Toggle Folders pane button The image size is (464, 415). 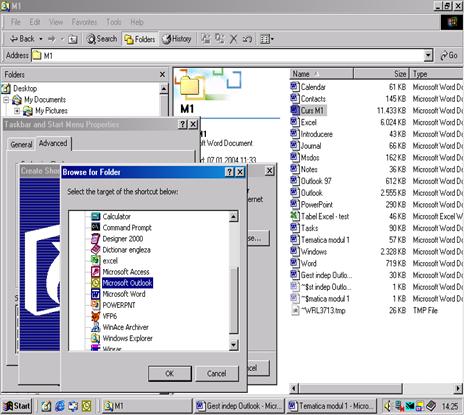click(140, 39)
